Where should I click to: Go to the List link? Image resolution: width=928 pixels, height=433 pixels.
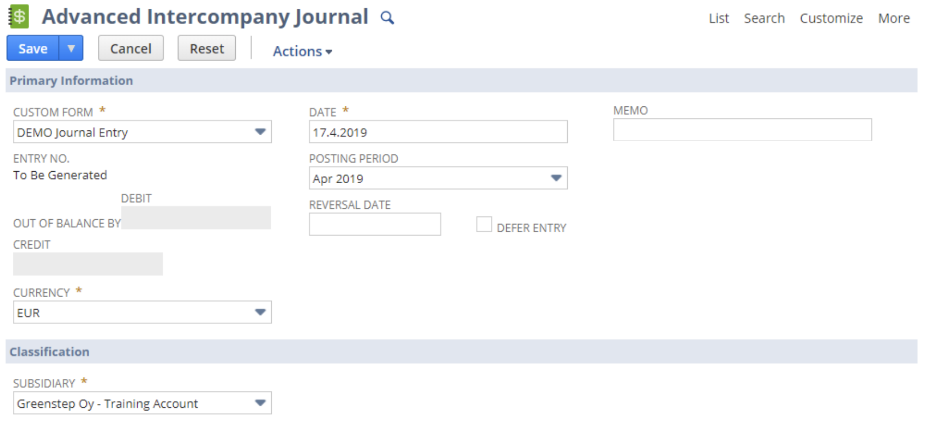click(719, 18)
